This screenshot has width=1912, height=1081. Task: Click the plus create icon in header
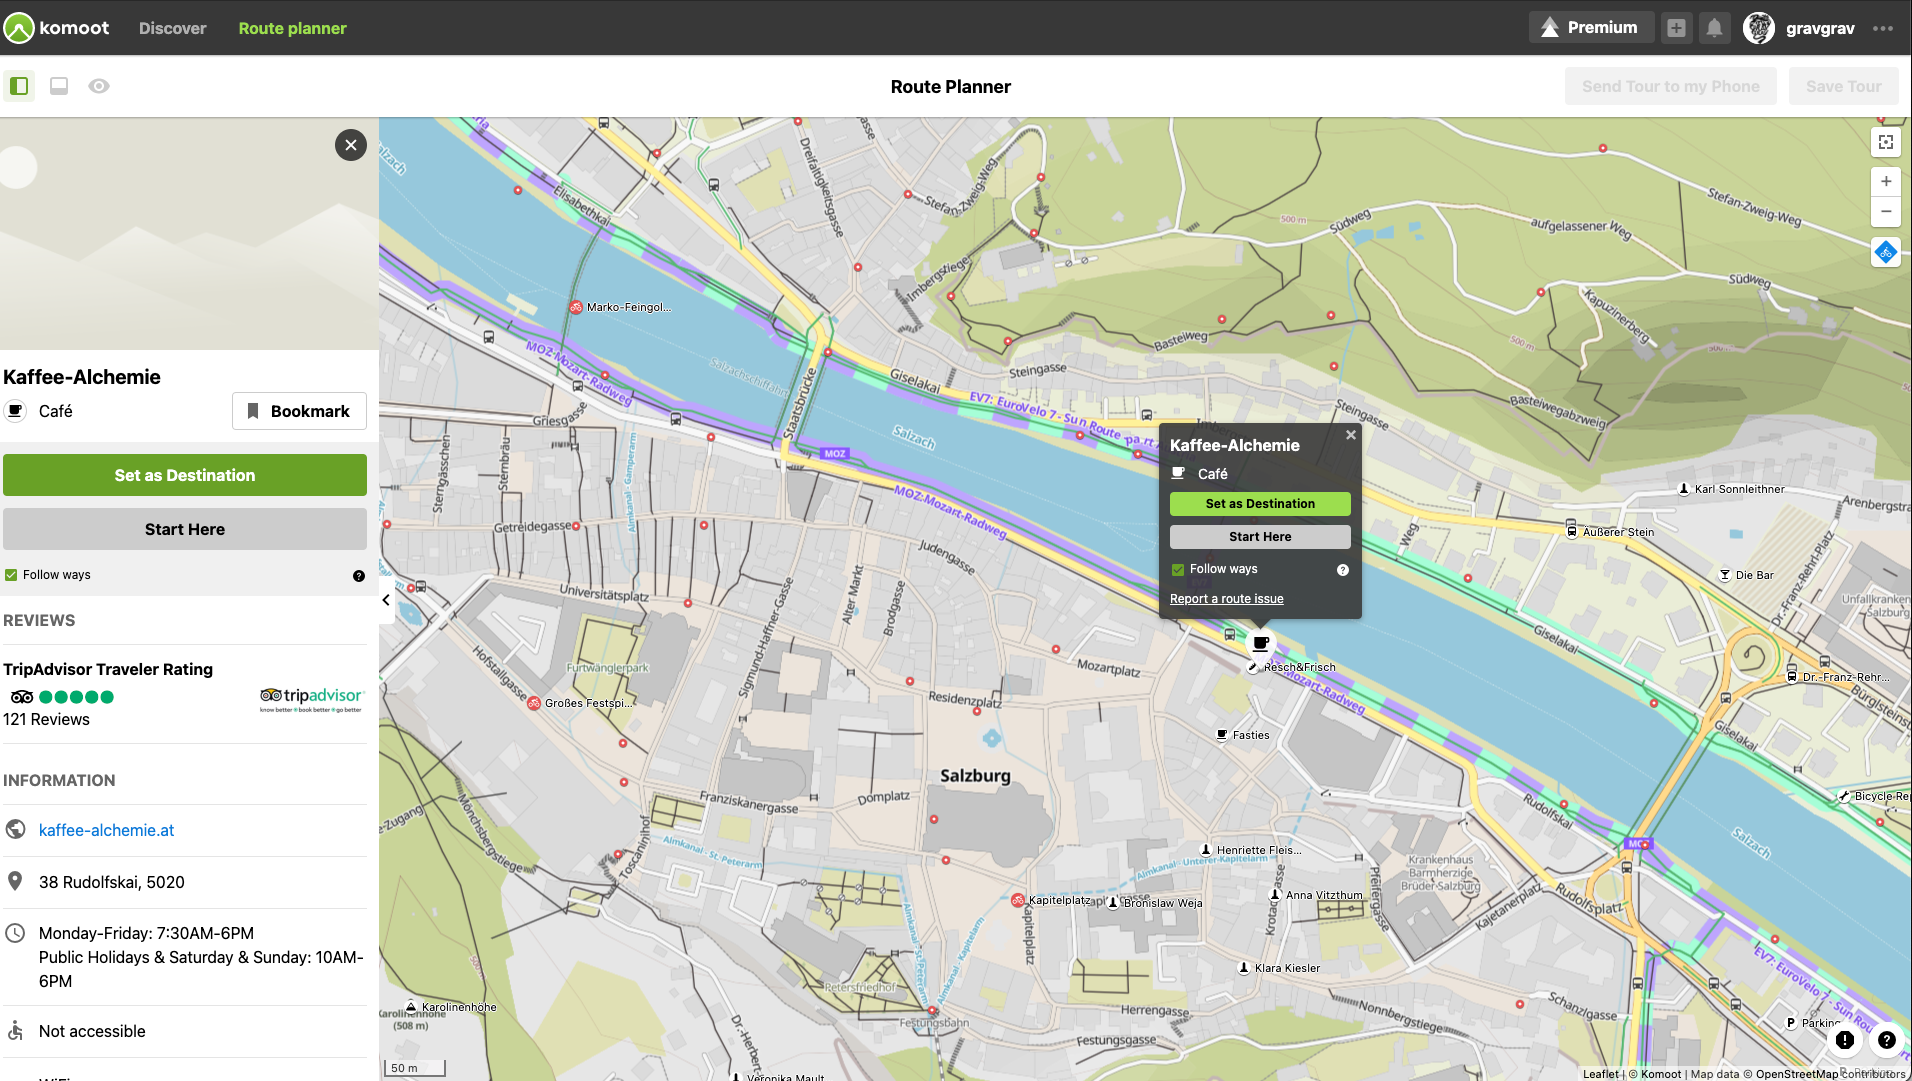tap(1677, 28)
